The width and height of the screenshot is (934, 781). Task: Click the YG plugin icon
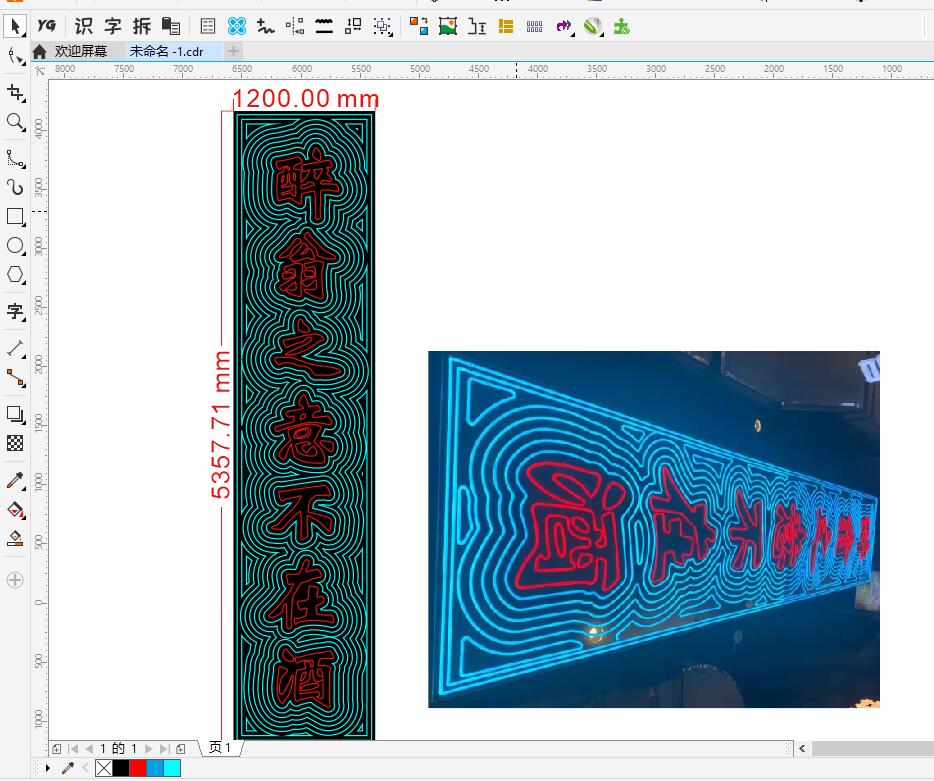click(x=46, y=26)
